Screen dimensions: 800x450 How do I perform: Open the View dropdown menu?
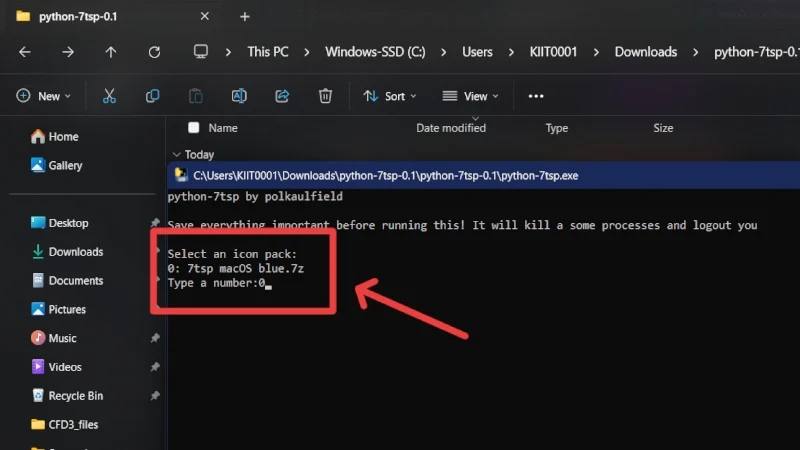point(470,96)
